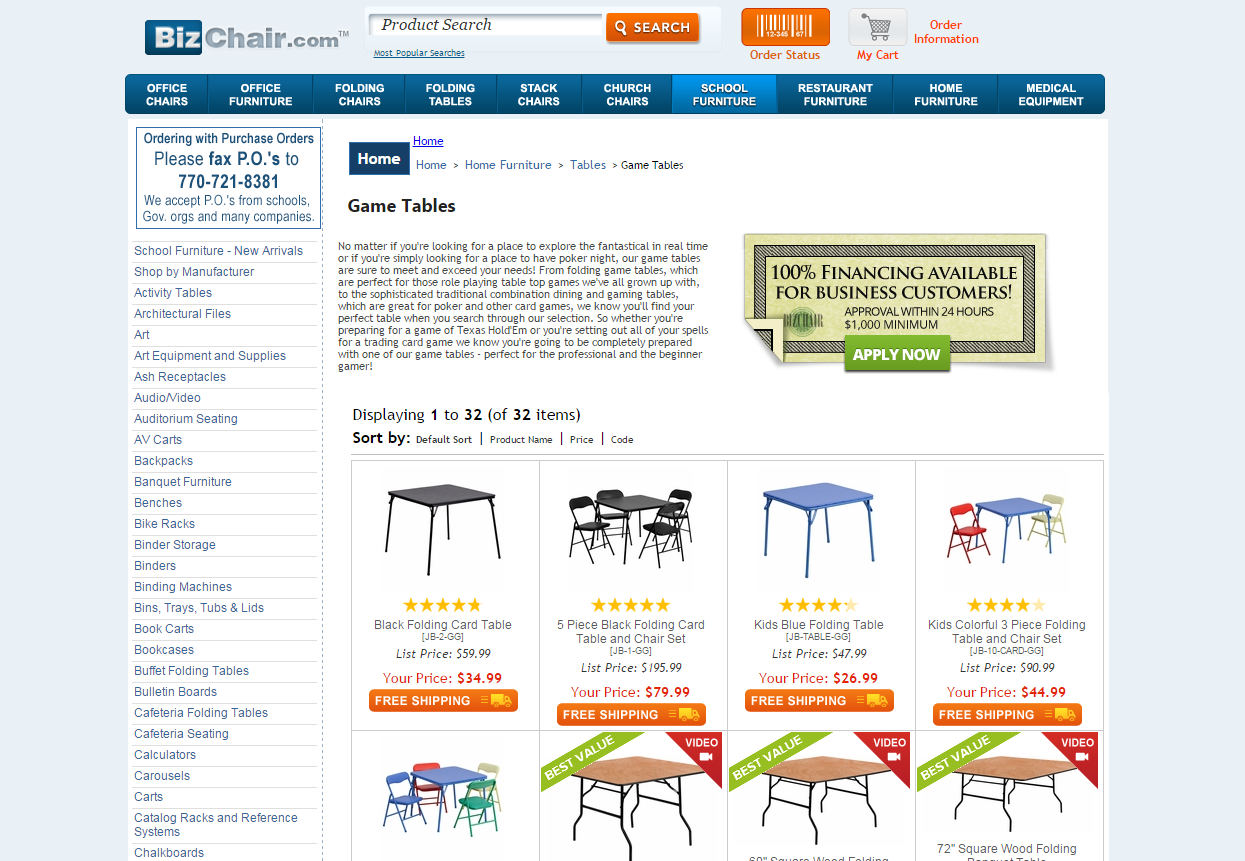Click Best Value ribbon on first wood table

point(577,758)
